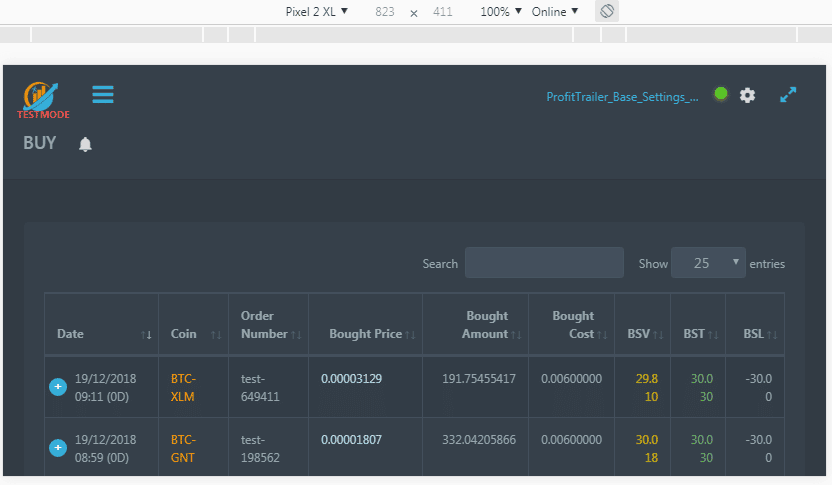
Task: Click the green status indicator dot
Action: (720, 94)
